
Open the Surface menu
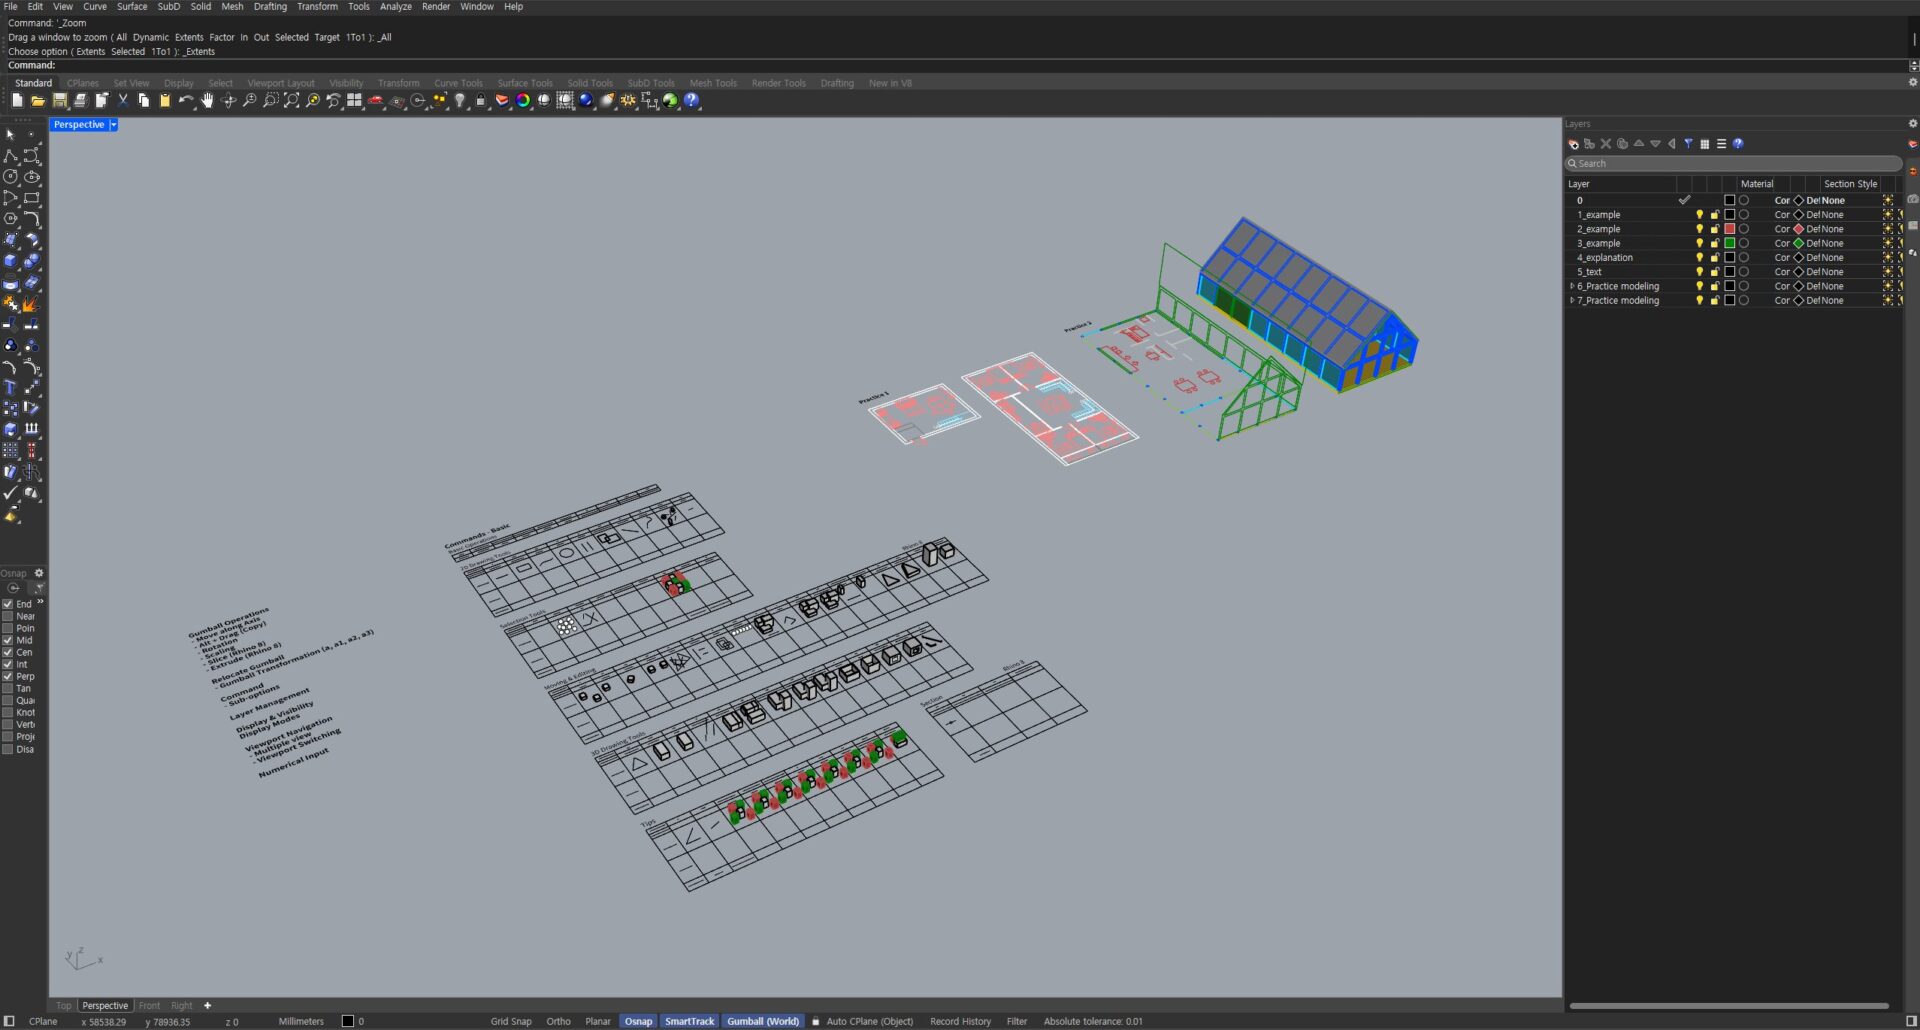(x=131, y=7)
